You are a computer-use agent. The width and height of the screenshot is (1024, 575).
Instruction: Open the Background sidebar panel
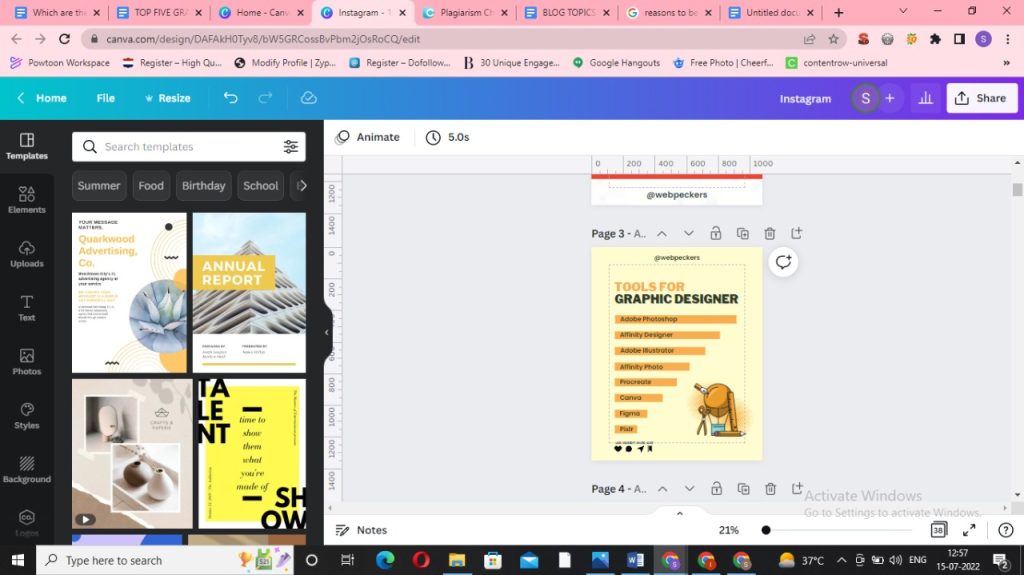click(x=27, y=470)
